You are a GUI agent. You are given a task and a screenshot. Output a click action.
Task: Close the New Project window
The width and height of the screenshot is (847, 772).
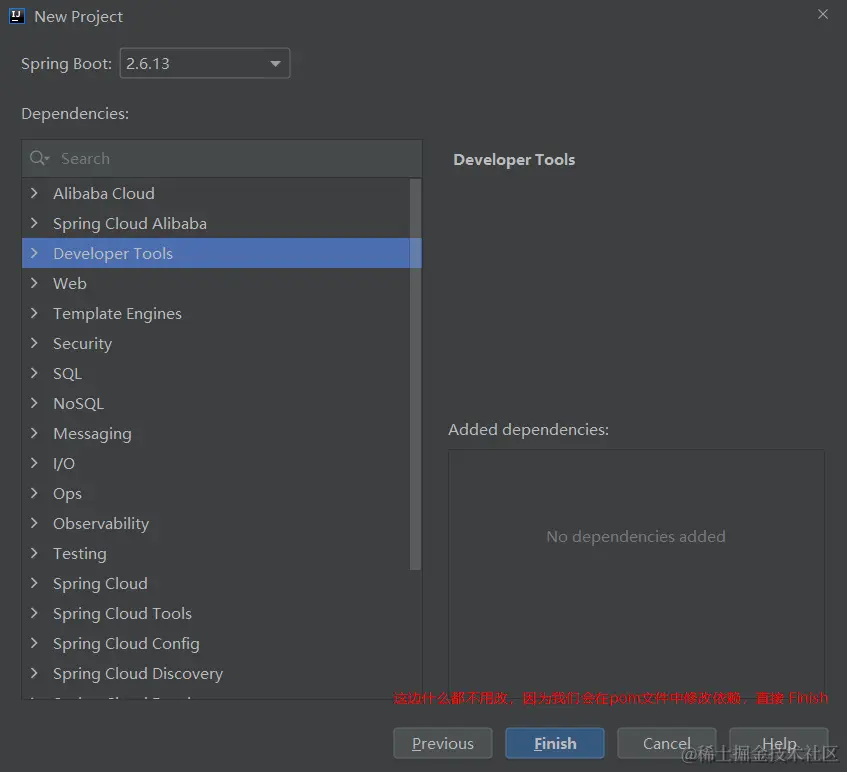pos(823,15)
